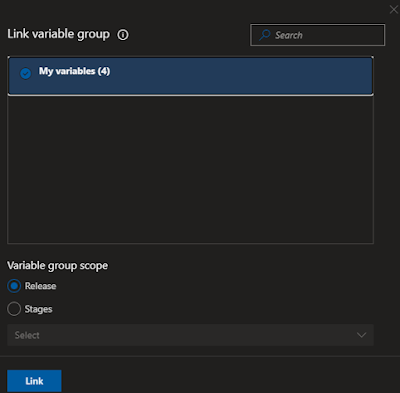Click empty area in variable group list

coord(190,169)
